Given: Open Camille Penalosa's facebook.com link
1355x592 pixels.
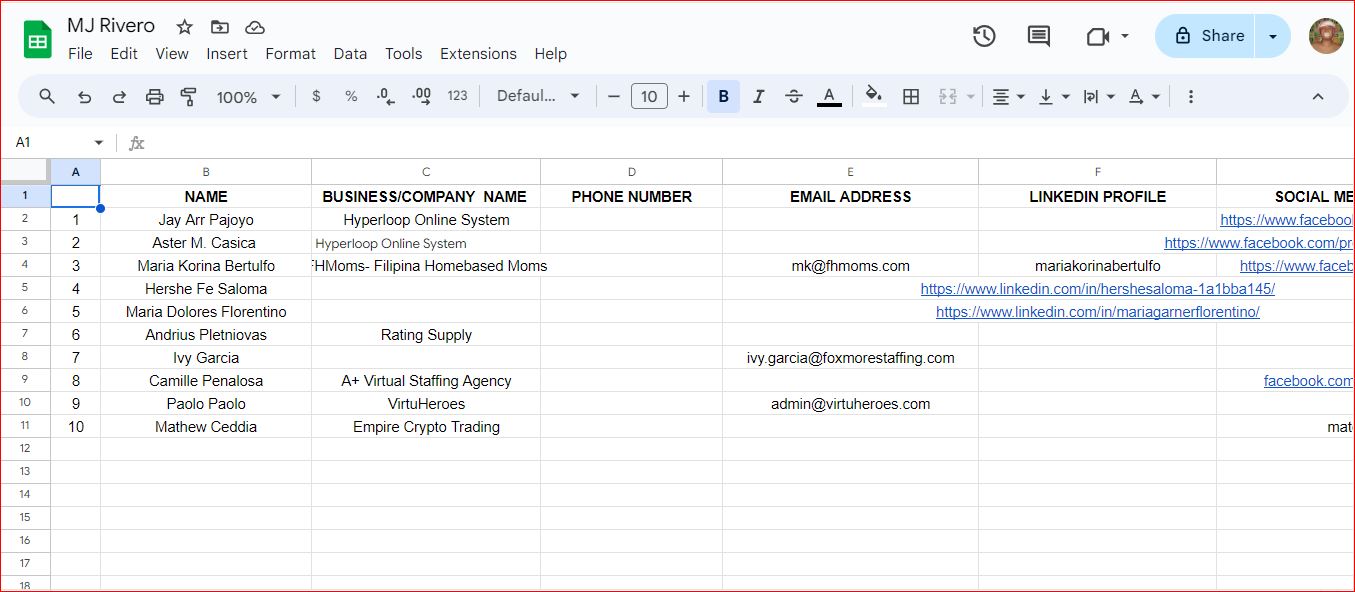Looking at the screenshot, I should pyautogui.click(x=1309, y=381).
